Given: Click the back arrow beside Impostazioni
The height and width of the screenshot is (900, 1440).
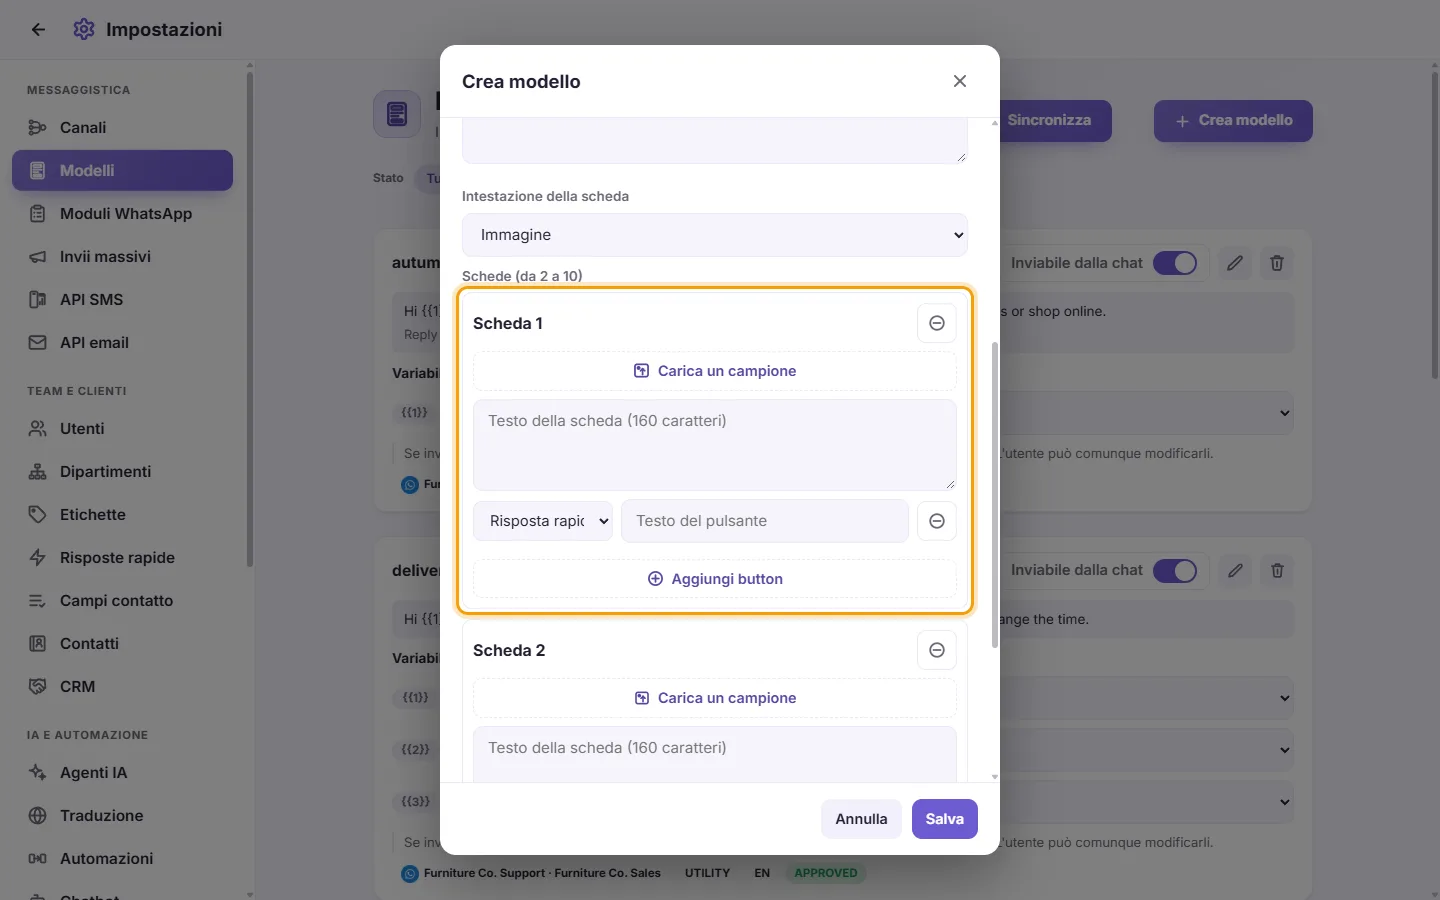Looking at the screenshot, I should click(x=38, y=30).
